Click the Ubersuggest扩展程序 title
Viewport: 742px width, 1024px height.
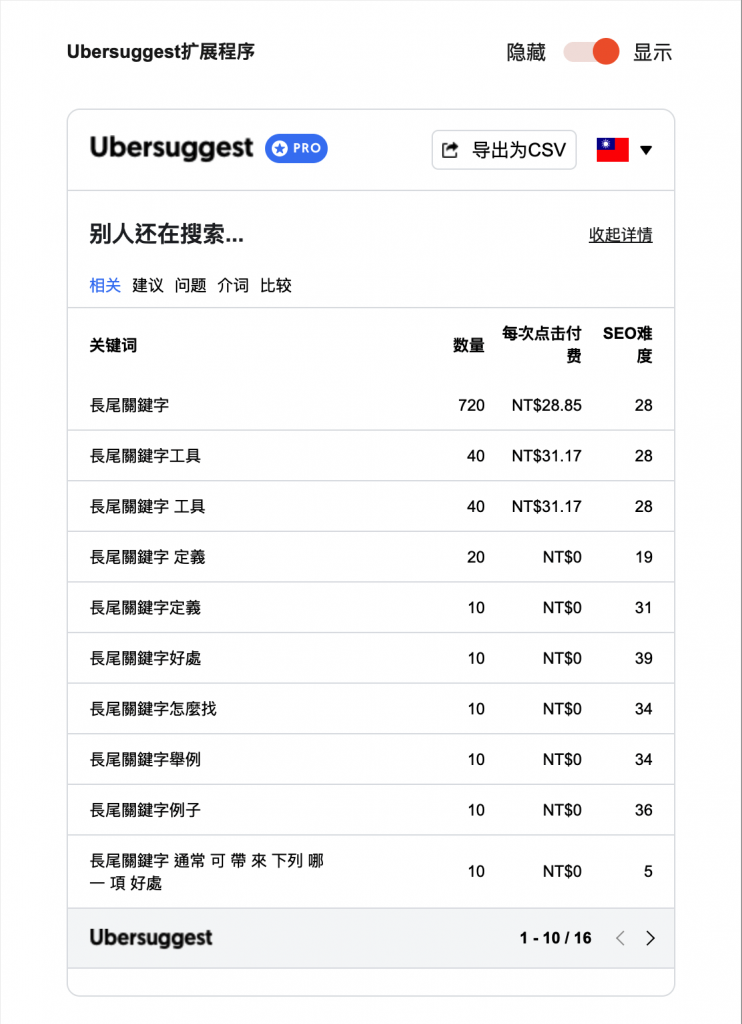161,52
